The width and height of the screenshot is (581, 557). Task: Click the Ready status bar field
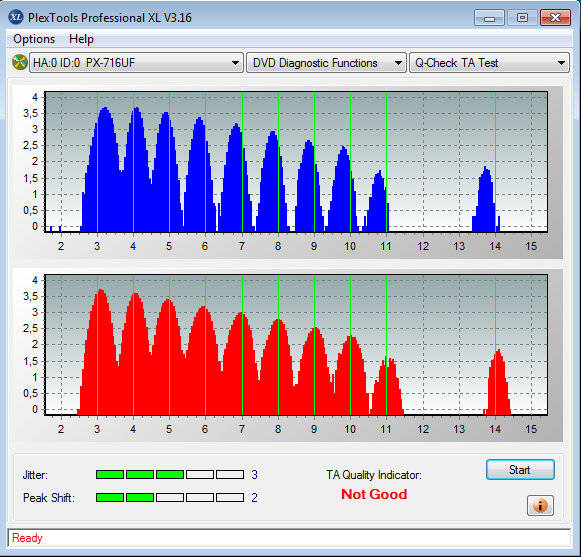pos(289,538)
